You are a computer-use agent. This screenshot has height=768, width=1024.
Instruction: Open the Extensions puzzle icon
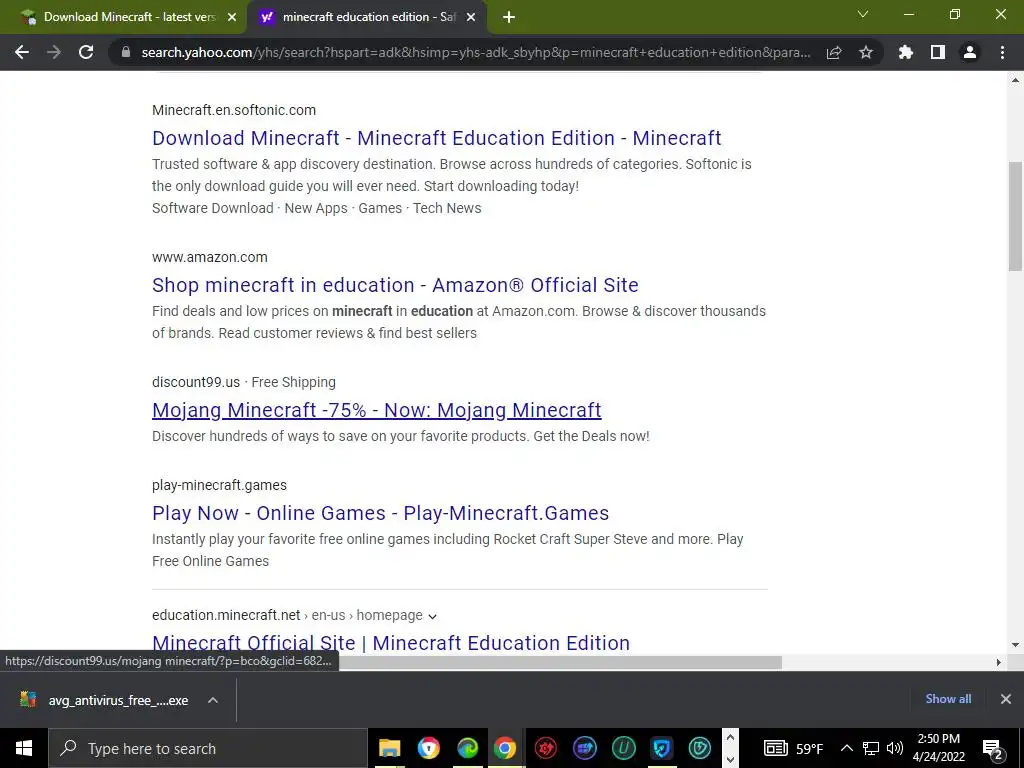906,52
